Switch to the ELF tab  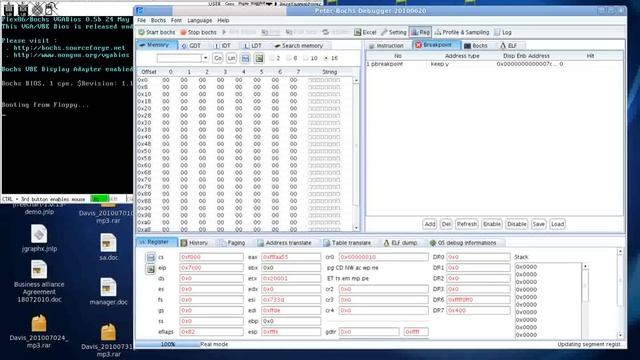(x=509, y=46)
